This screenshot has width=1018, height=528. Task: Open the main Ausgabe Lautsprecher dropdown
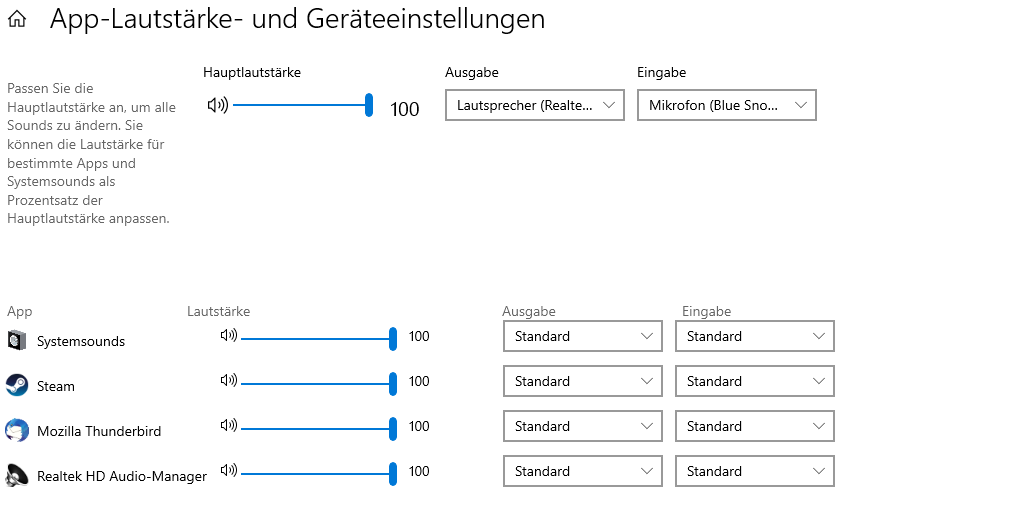[535, 105]
